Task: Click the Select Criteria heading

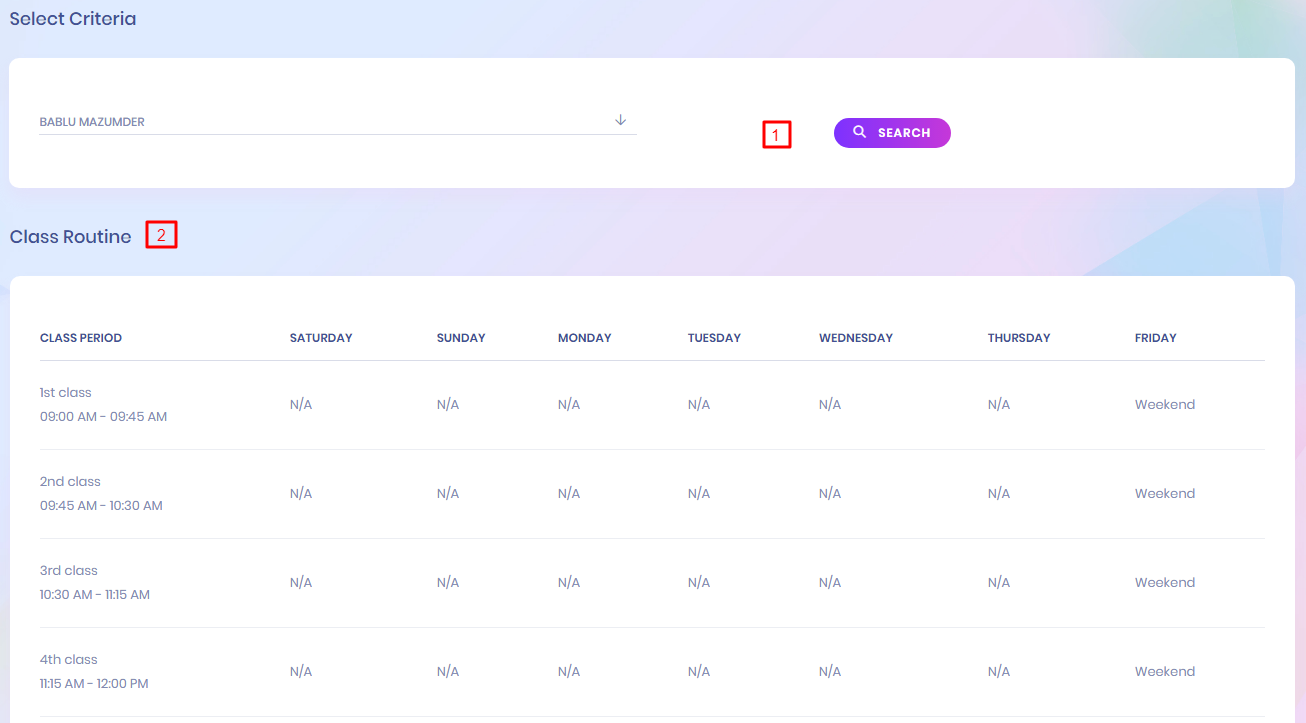Action: [x=73, y=19]
